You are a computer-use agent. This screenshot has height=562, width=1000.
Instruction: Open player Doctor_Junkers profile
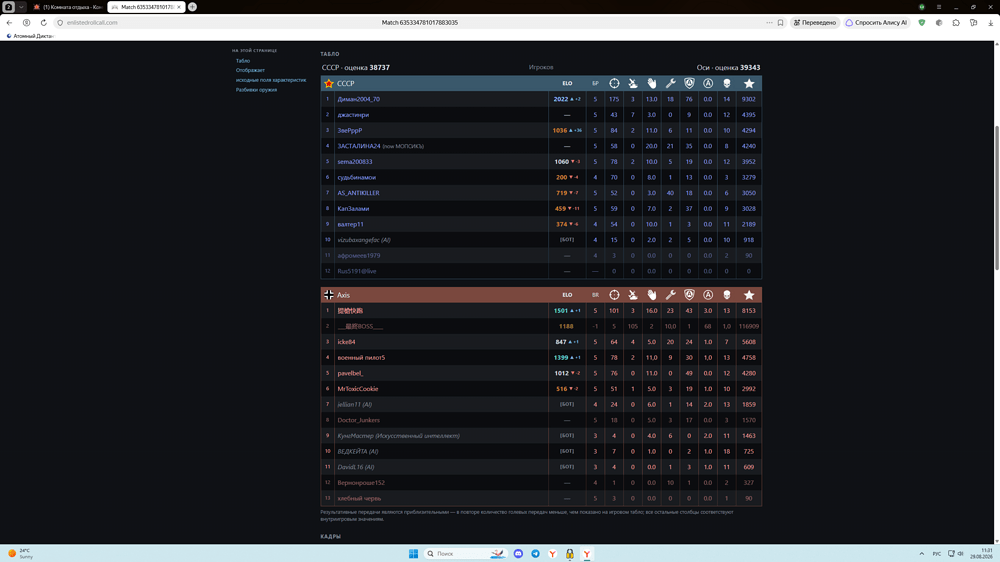click(x=358, y=420)
